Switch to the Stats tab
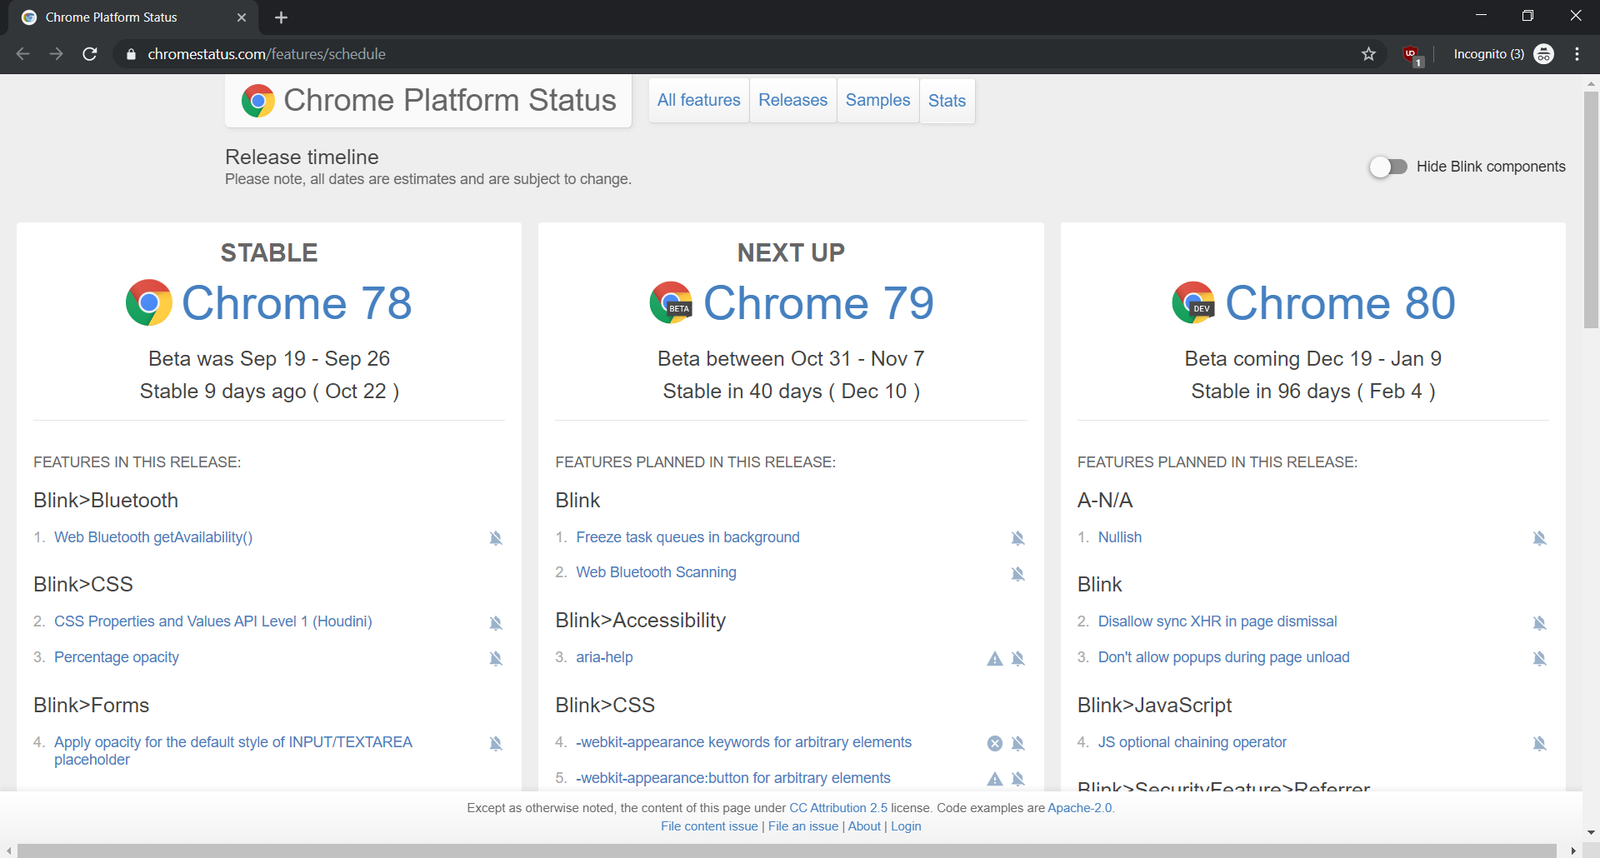The width and height of the screenshot is (1600, 858). click(946, 100)
